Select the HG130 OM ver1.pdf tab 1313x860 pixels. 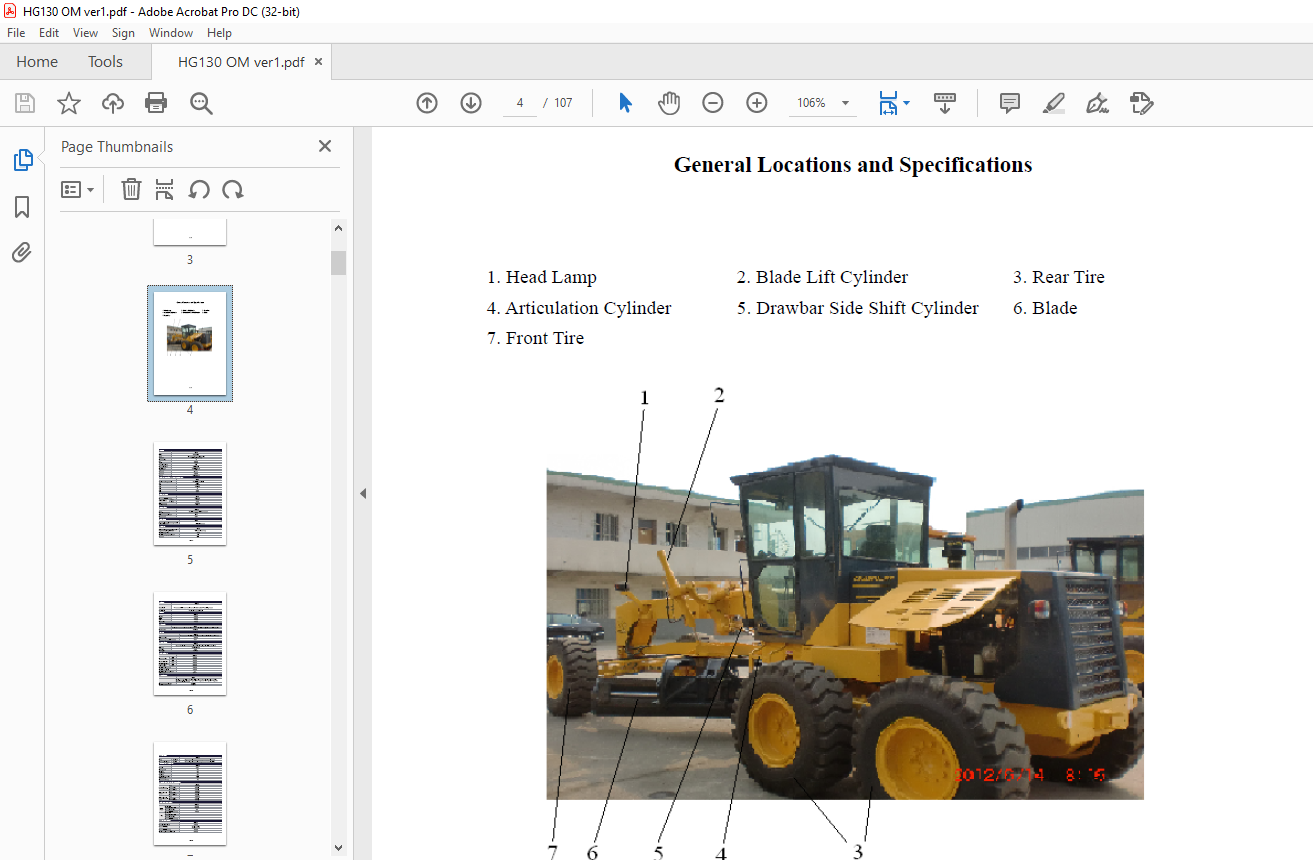(241, 62)
